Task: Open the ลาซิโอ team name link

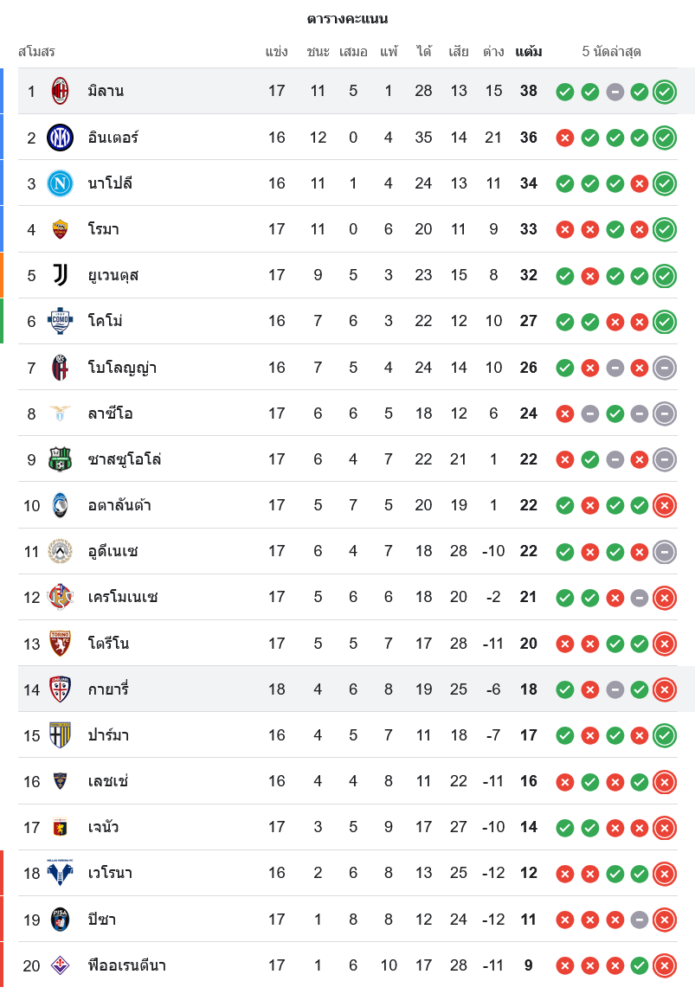Action: coord(110,413)
